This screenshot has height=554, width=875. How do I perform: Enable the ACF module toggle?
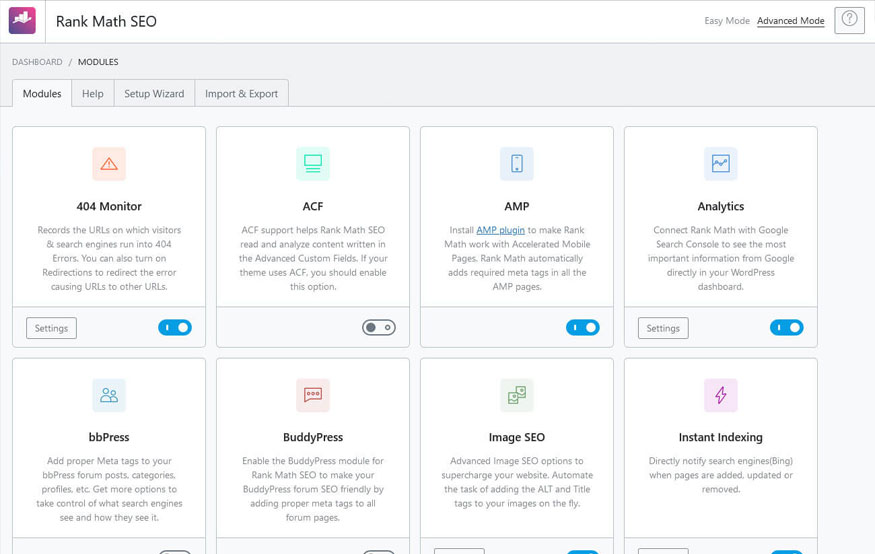(x=379, y=327)
